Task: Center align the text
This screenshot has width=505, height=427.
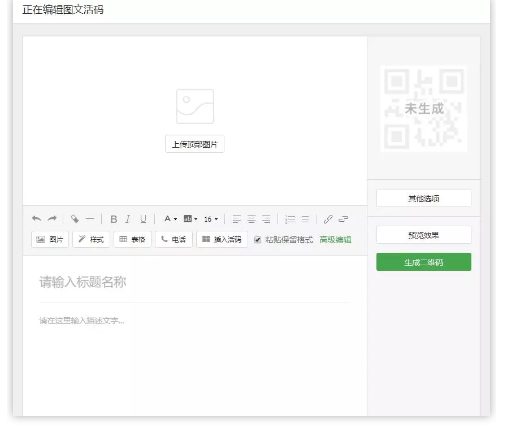Action: (251, 219)
